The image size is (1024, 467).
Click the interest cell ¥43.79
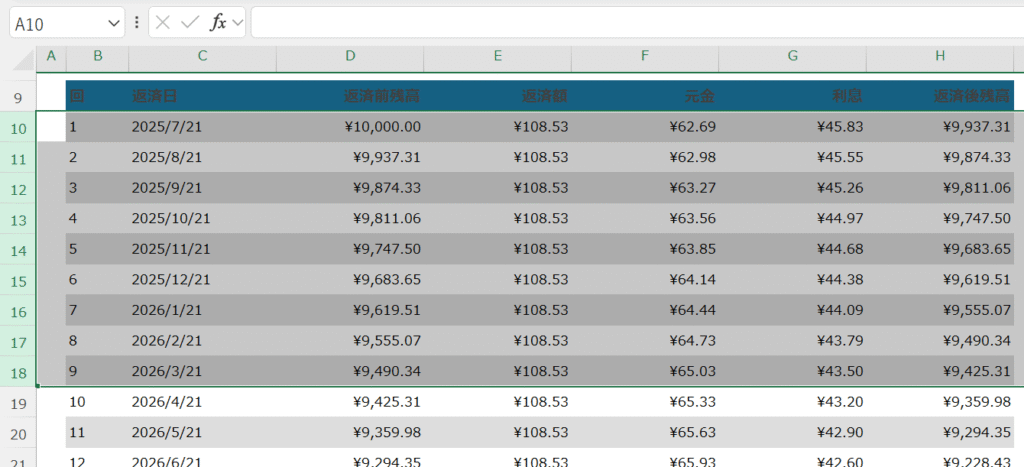(x=793, y=340)
